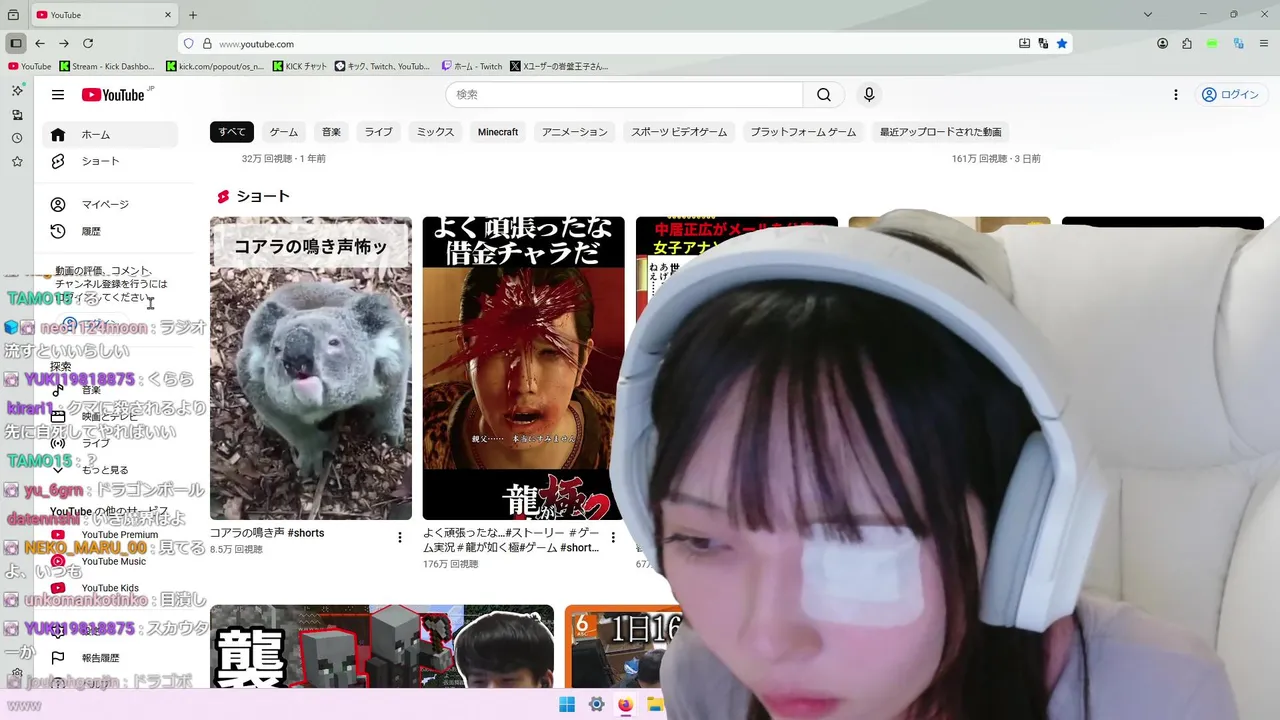The image size is (1280, 720).
Task: Open the キック、Twitch、YouTube bookmark
Action: (x=383, y=66)
